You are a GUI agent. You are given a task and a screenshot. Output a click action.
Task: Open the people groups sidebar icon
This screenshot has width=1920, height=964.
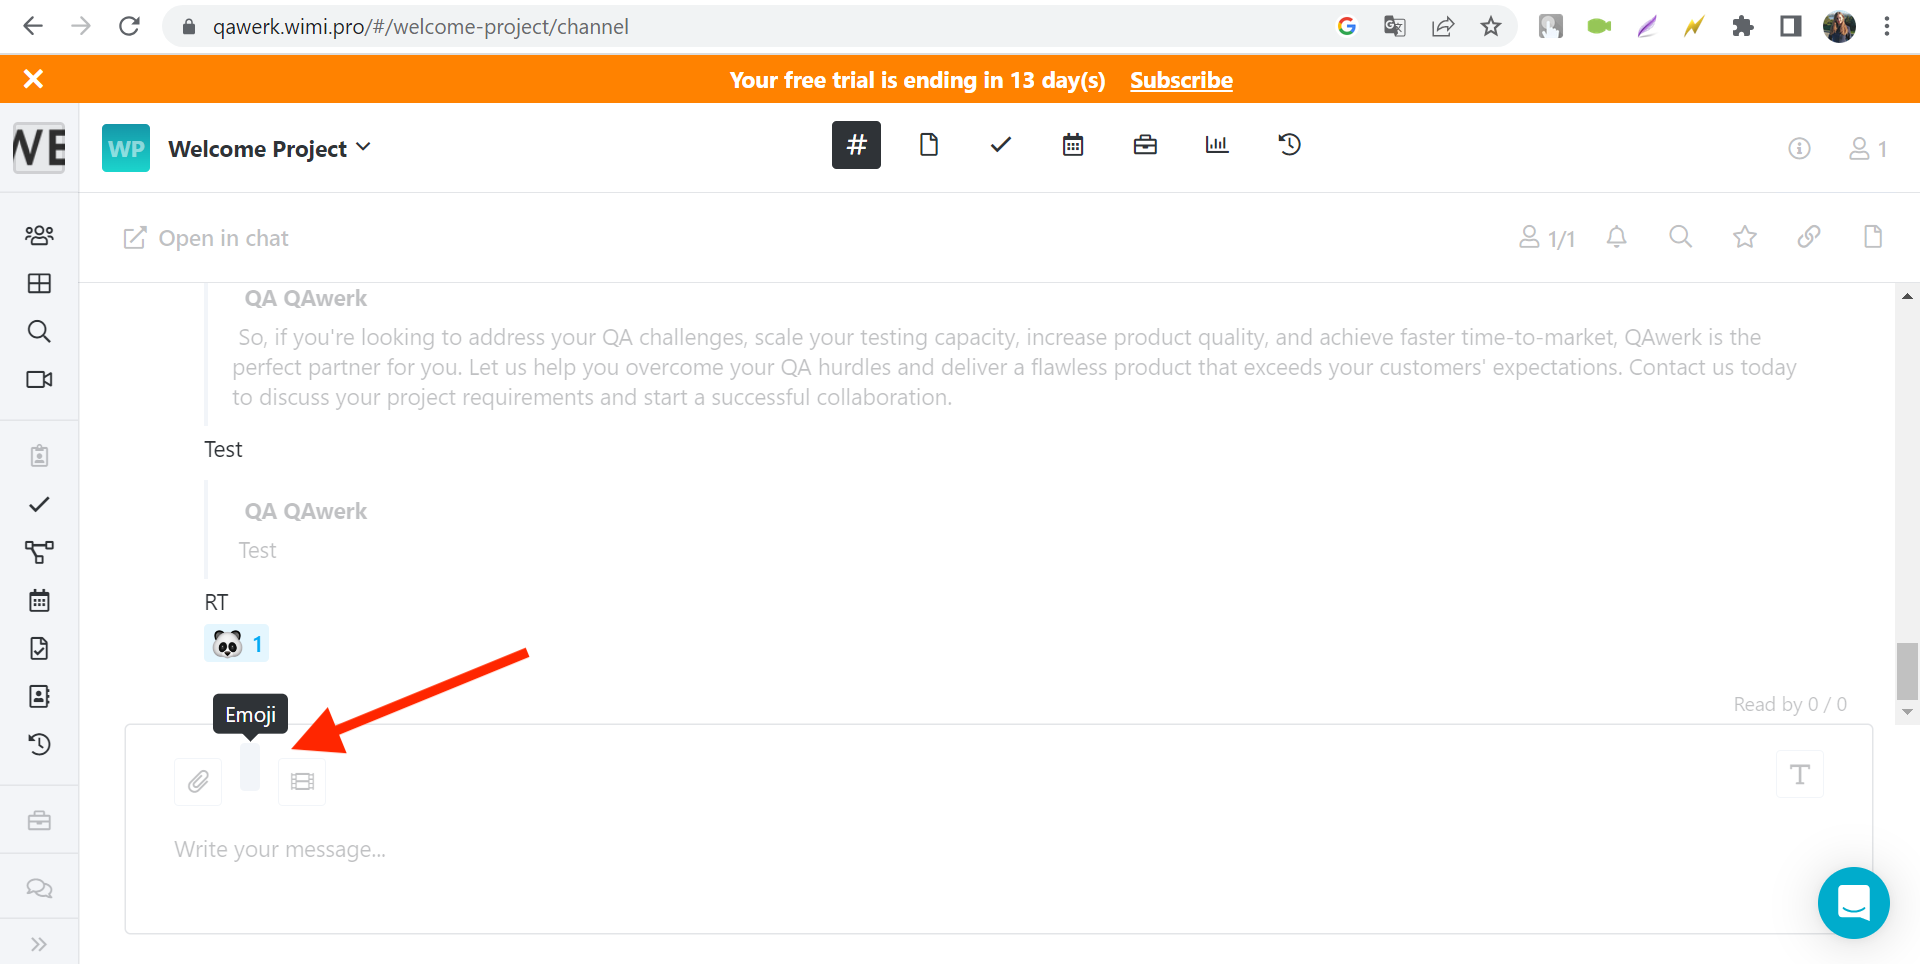click(39, 235)
